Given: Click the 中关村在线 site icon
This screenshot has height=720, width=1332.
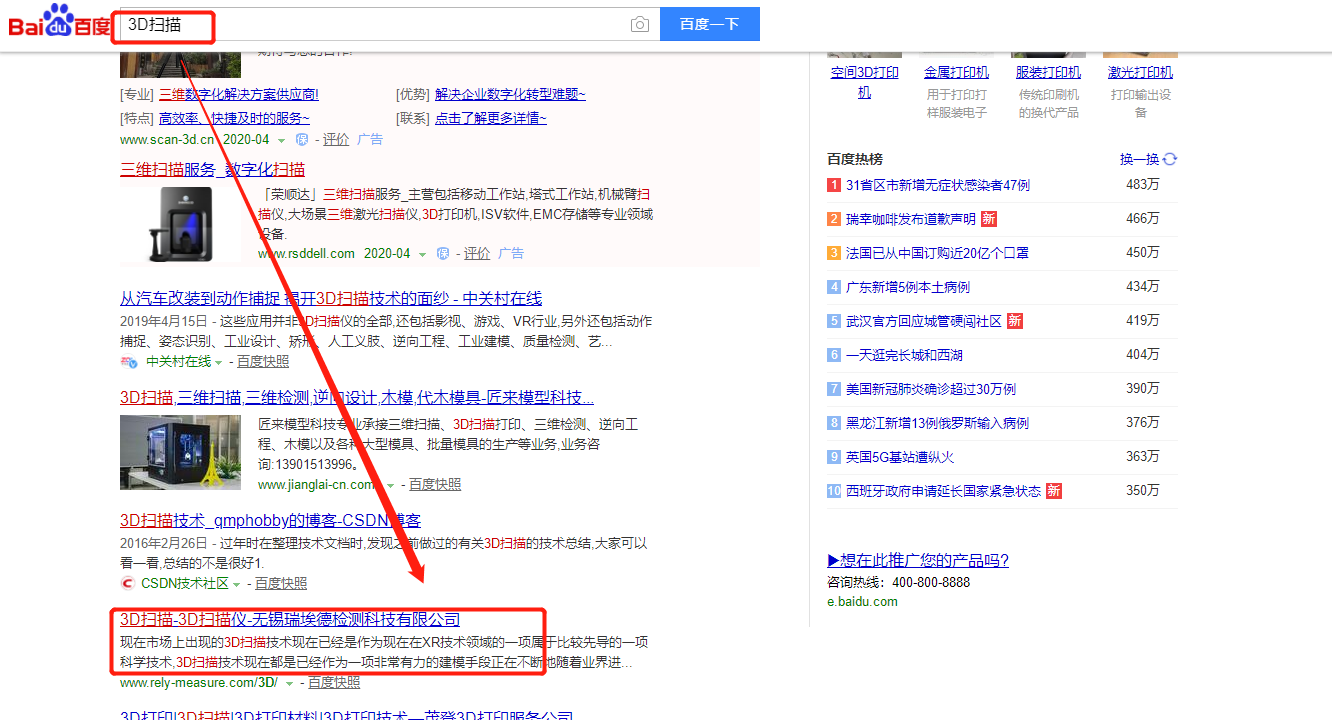Looking at the screenshot, I should (x=127, y=360).
